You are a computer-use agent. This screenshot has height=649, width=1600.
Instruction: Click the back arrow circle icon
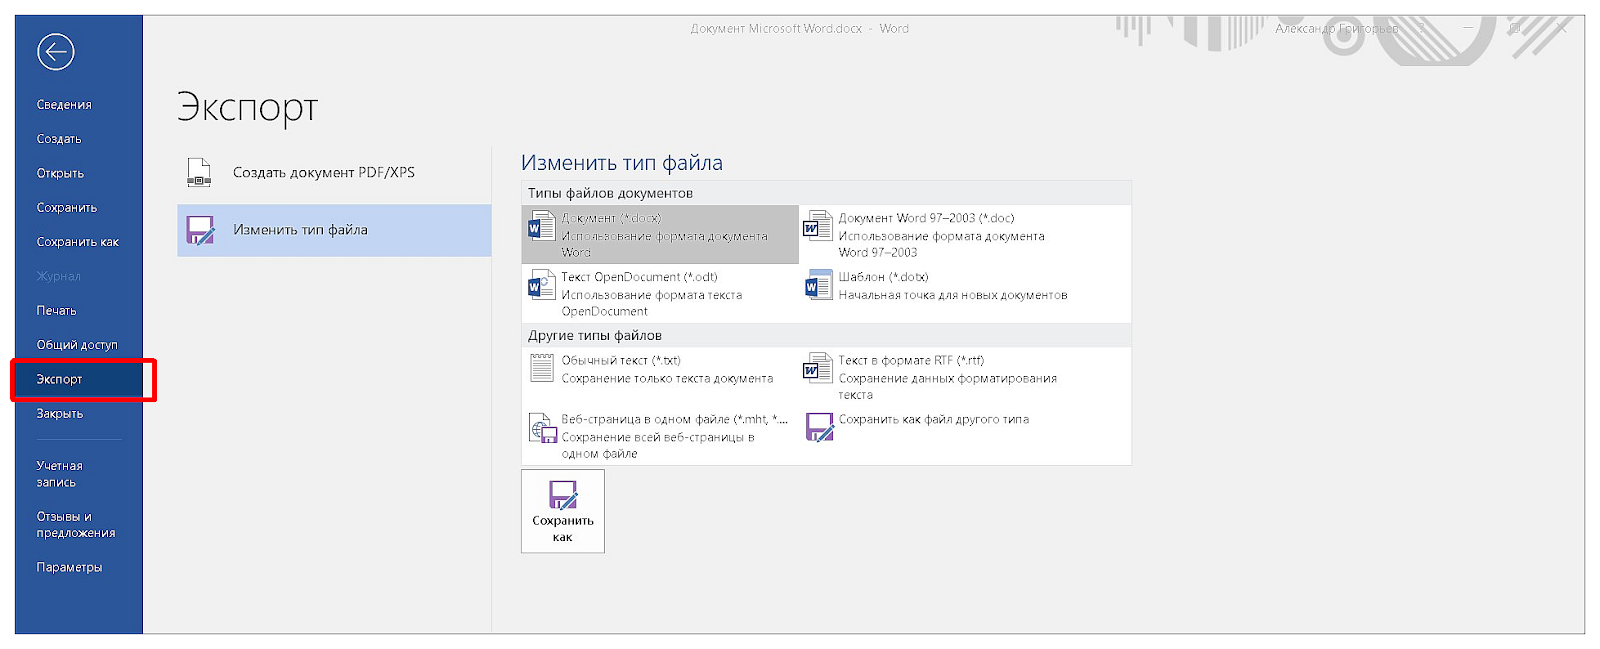pyautogui.click(x=56, y=52)
